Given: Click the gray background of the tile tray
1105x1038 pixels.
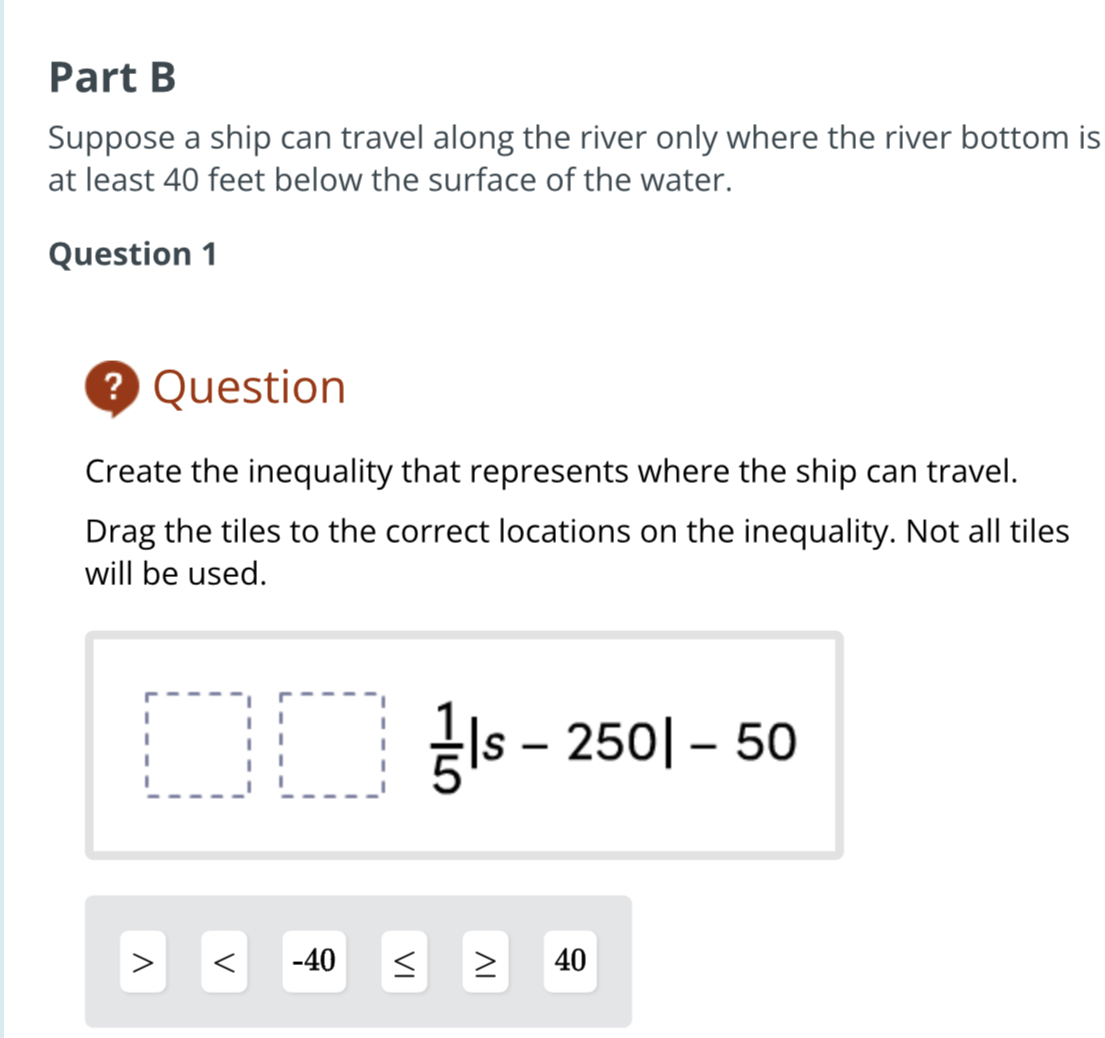Looking at the screenshot, I should point(360,1010).
